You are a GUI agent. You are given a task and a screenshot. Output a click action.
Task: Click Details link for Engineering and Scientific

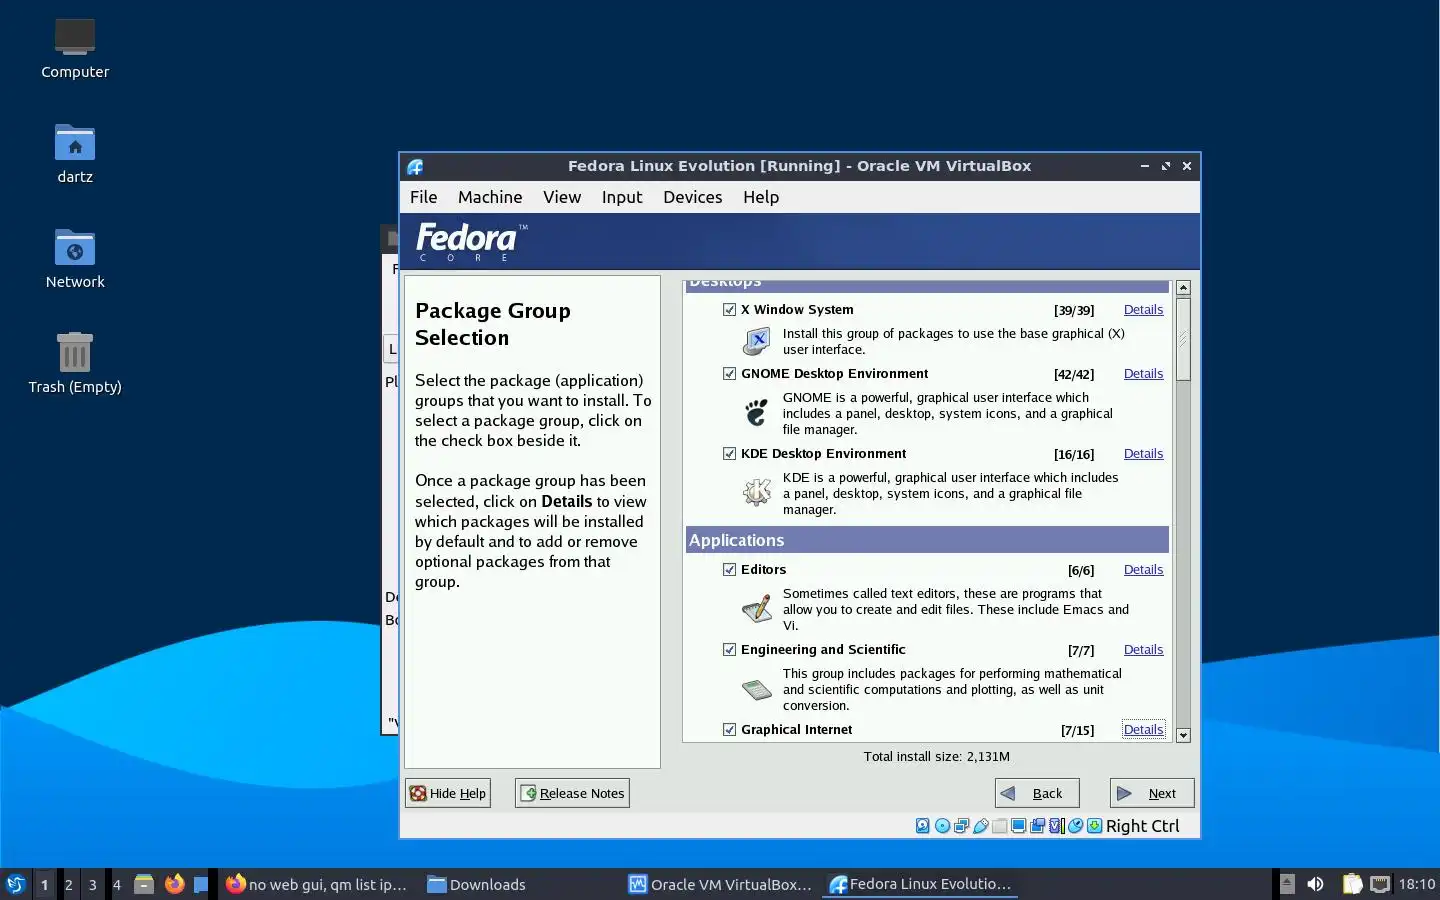click(1143, 650)
